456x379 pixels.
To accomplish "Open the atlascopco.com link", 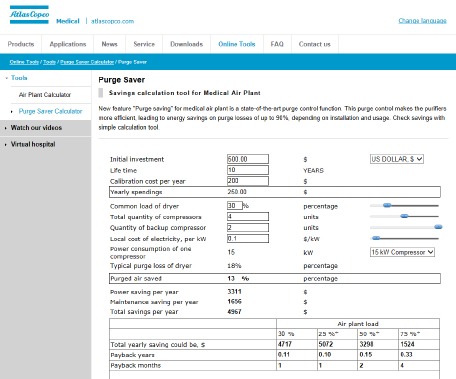I will coord(112,21).
